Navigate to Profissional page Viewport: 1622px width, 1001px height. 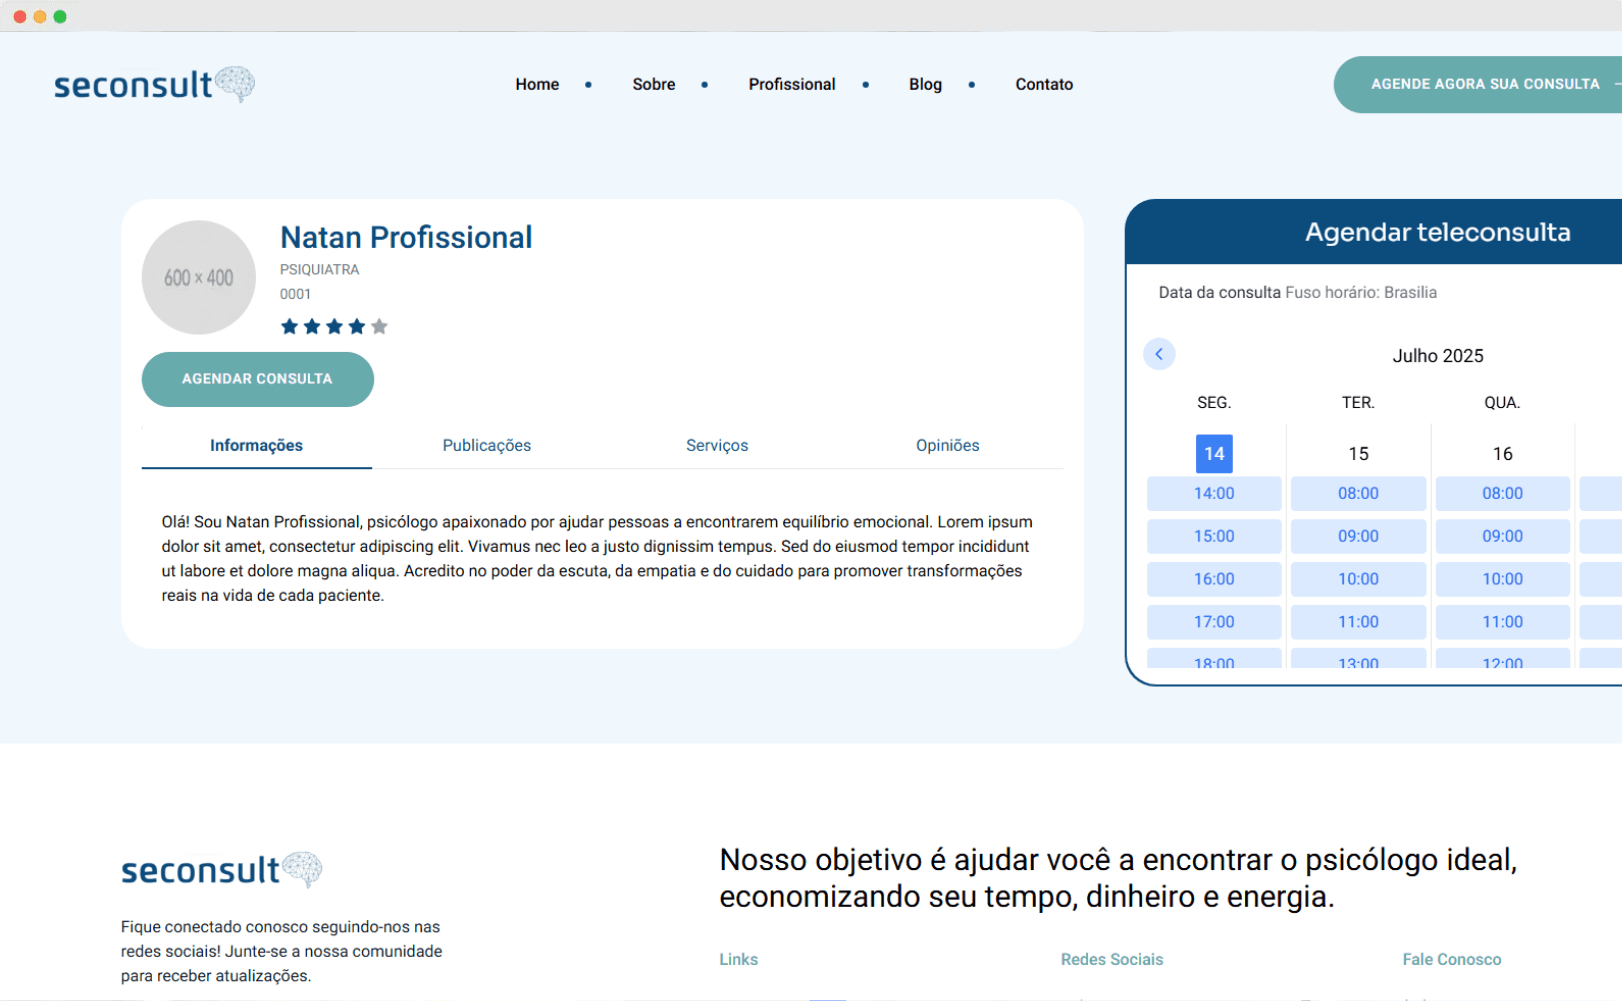click(x=791, y=85)
